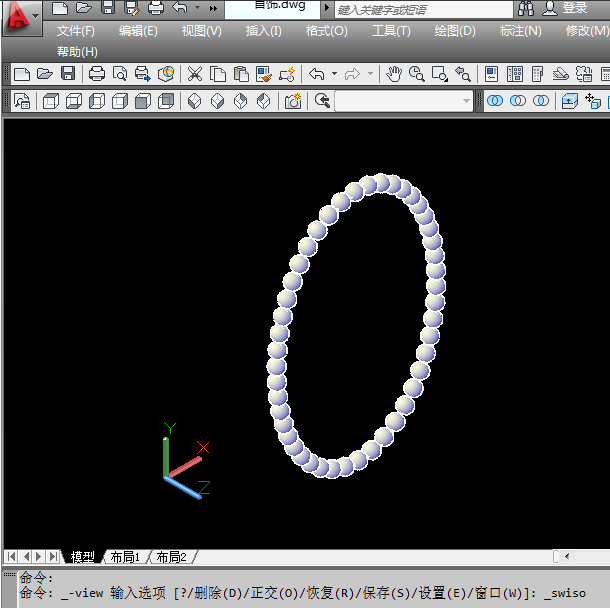Screen dimensions: 610x608
Task: Click the Undo arrow in standard toolbar
Action: [317, 74]
